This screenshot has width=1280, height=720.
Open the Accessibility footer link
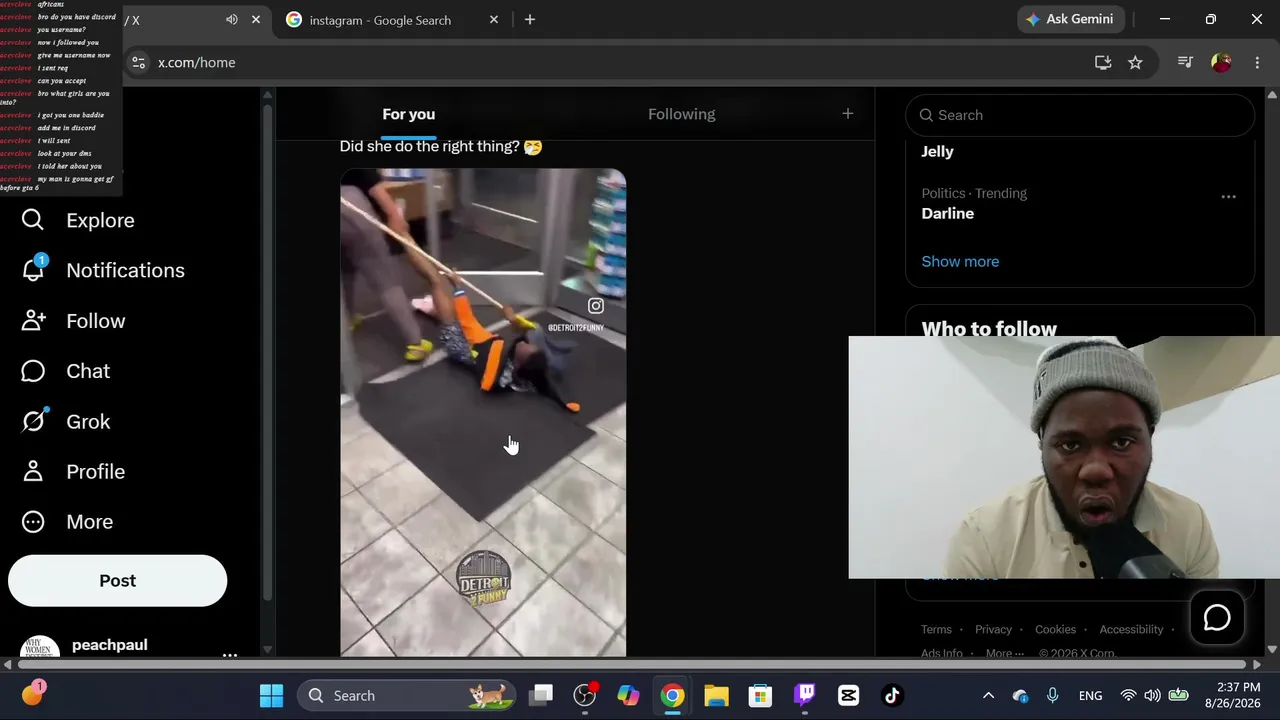[x=1131, y=630]
